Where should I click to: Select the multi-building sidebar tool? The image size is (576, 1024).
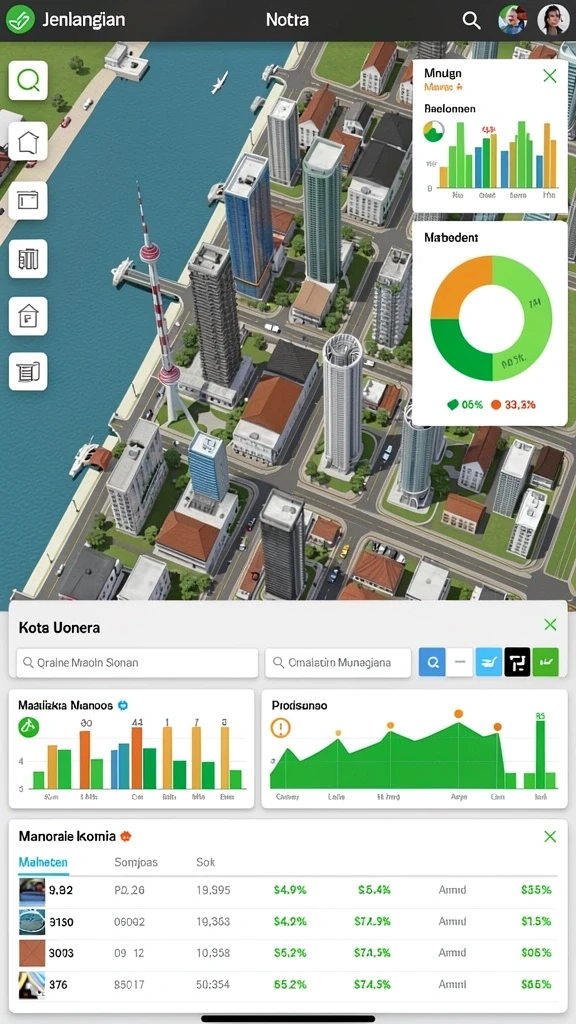click(x=28, y=259)
